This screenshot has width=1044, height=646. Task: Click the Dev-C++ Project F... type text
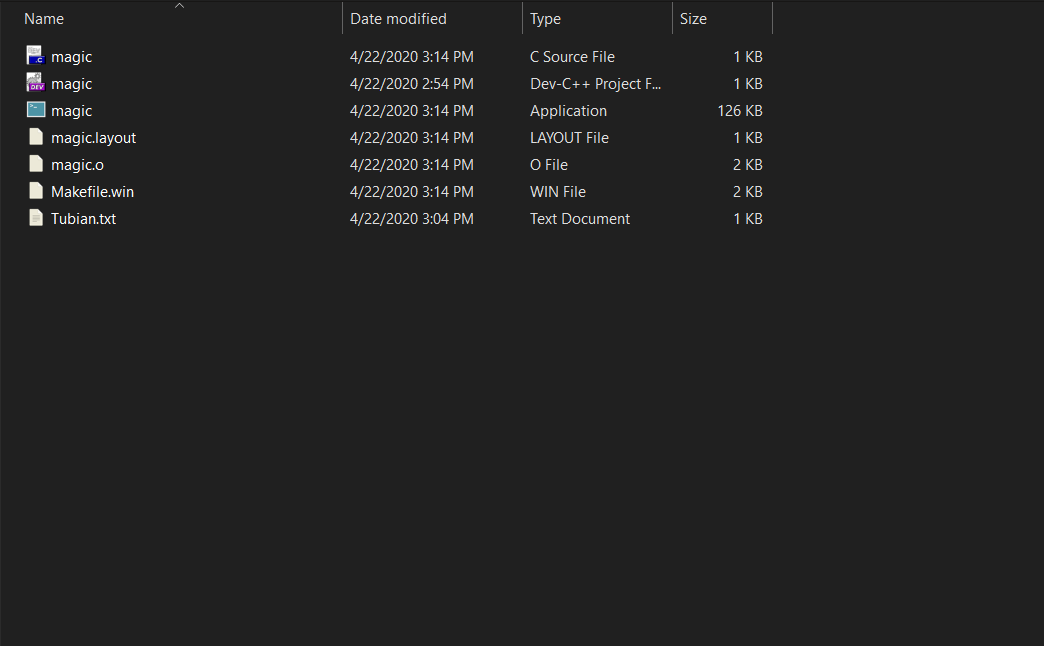(x=595, y=83)
